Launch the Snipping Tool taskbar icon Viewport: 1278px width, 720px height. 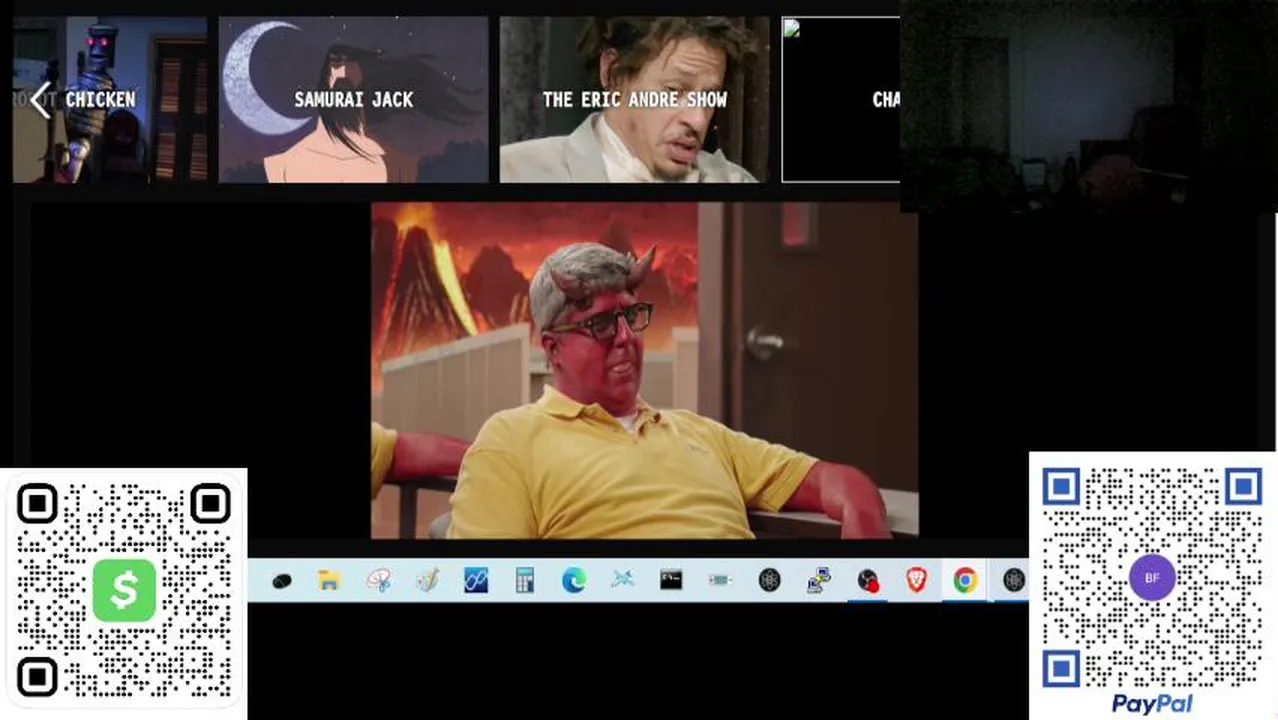point(378,580)
